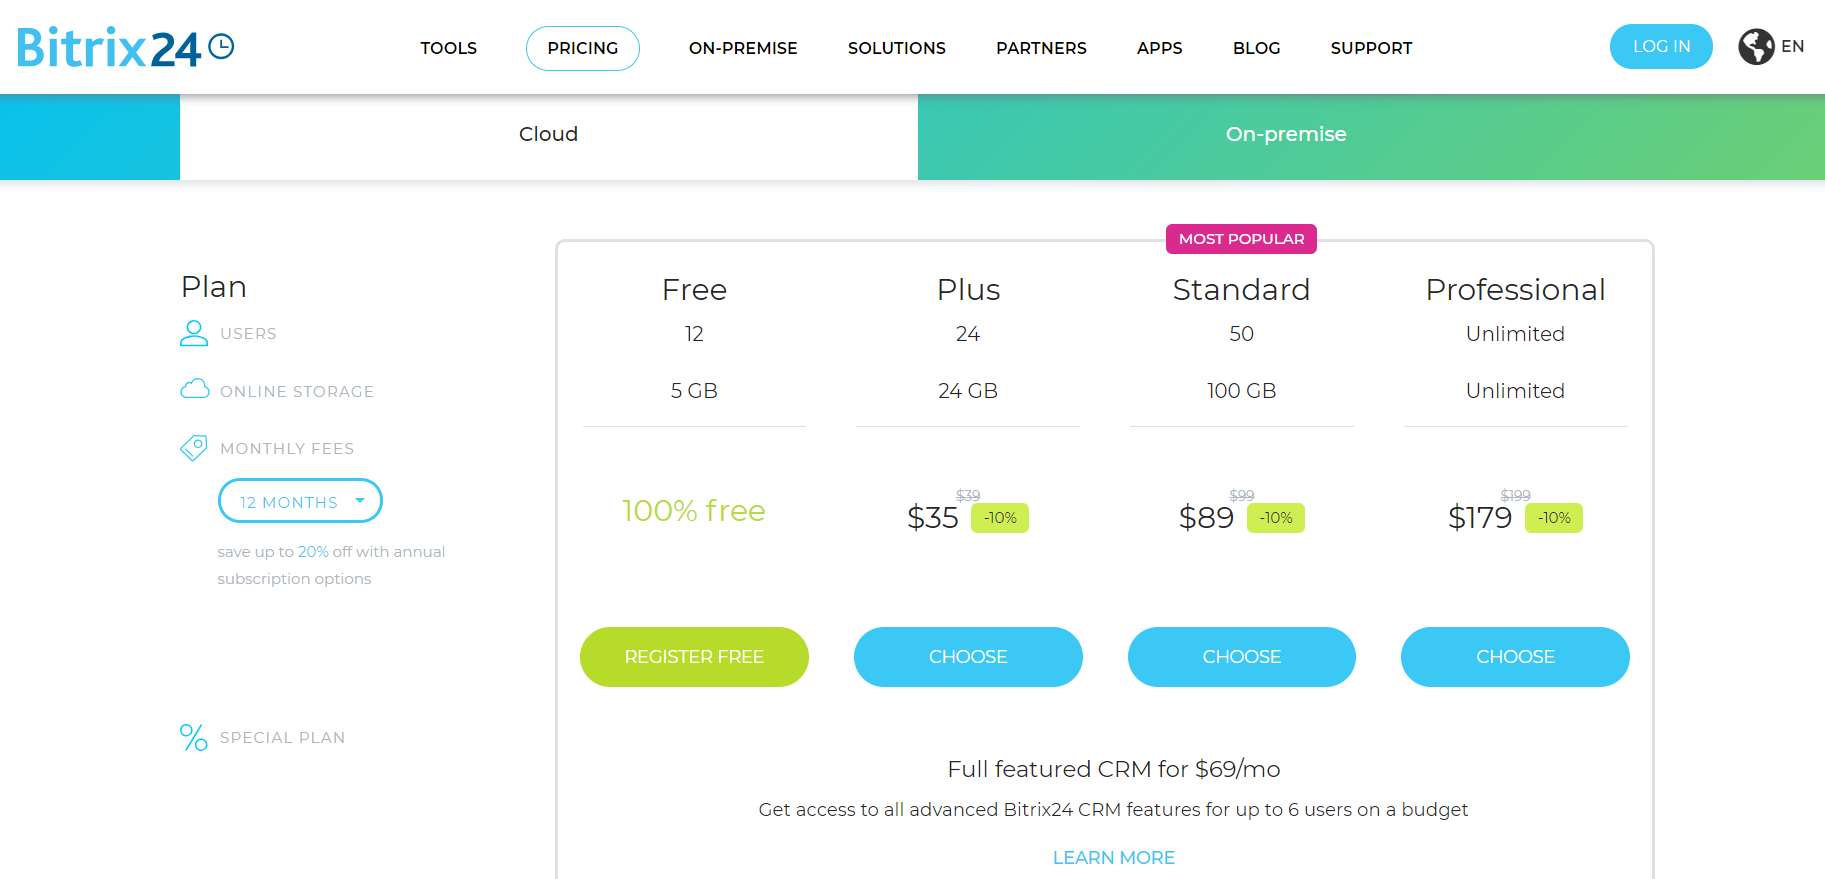This screenshot has height=879, width=1825.
Task: Follow the Learn More link
Action: 1113,857
